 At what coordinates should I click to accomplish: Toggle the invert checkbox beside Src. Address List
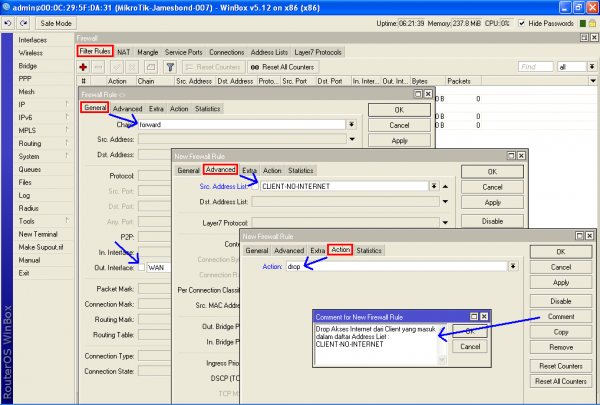click(255, 186)
